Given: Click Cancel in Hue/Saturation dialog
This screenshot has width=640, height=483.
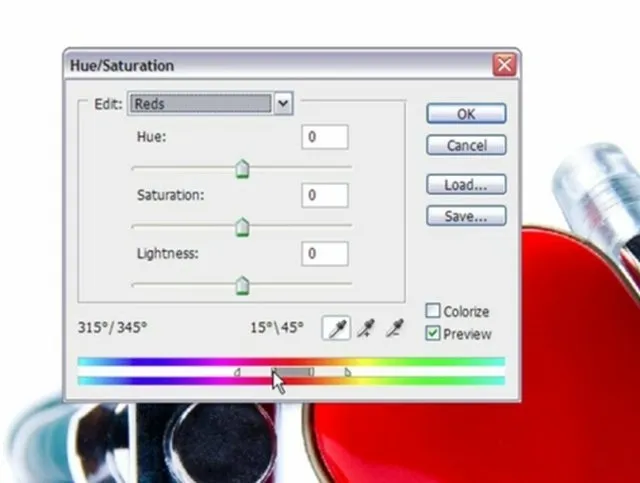Looking at the screenshot, I should pyautogui.click(x=466, y=145).
